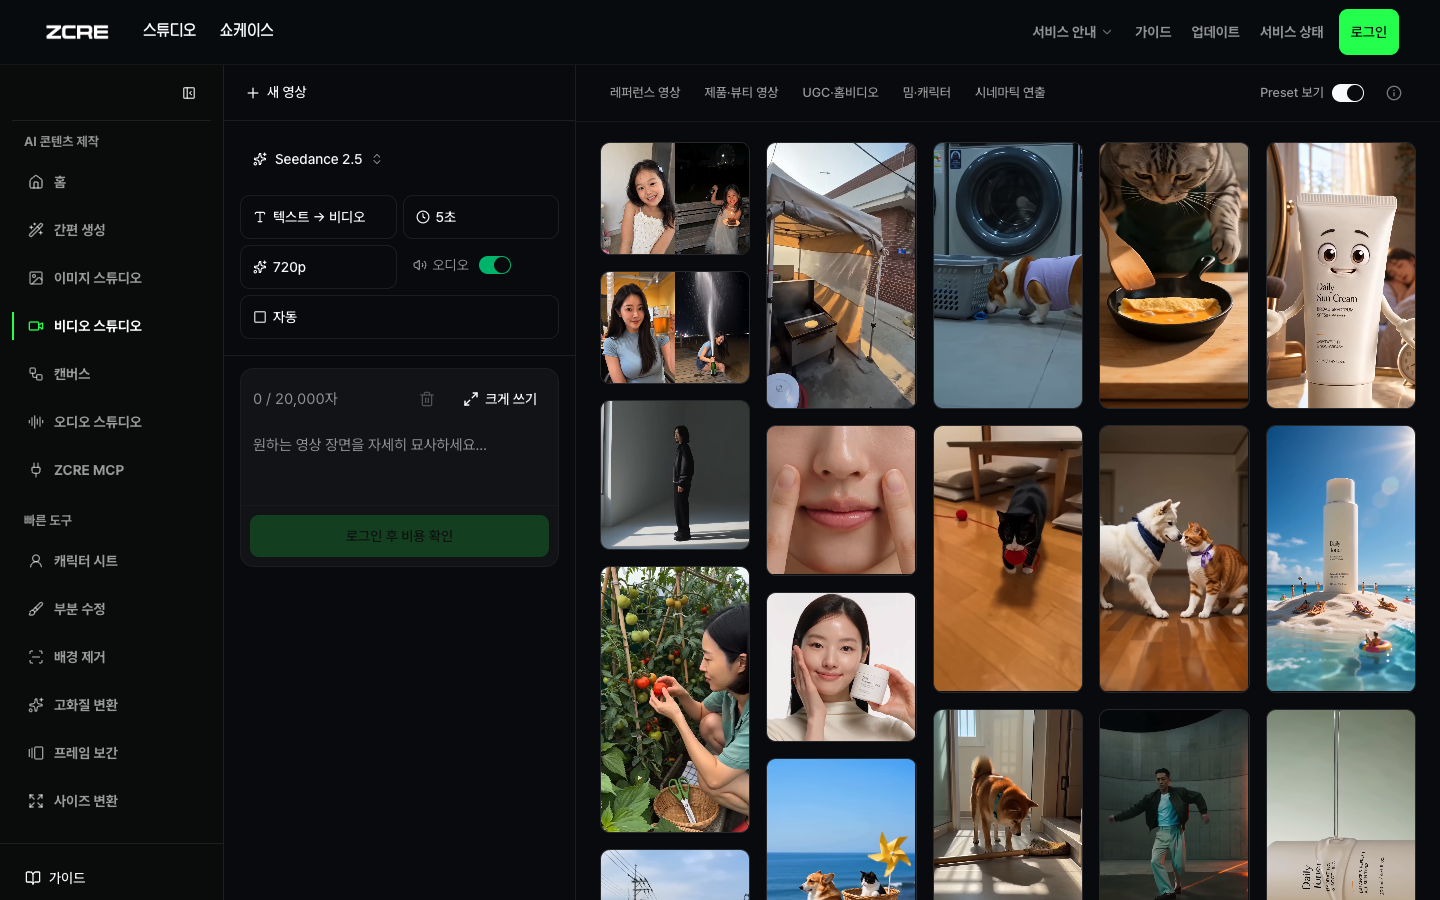Image resolution: width=1440 pixels, height=900 pixels.
Task: Click the plug icon for ZCRE MCP
Action: coord(36,470)
